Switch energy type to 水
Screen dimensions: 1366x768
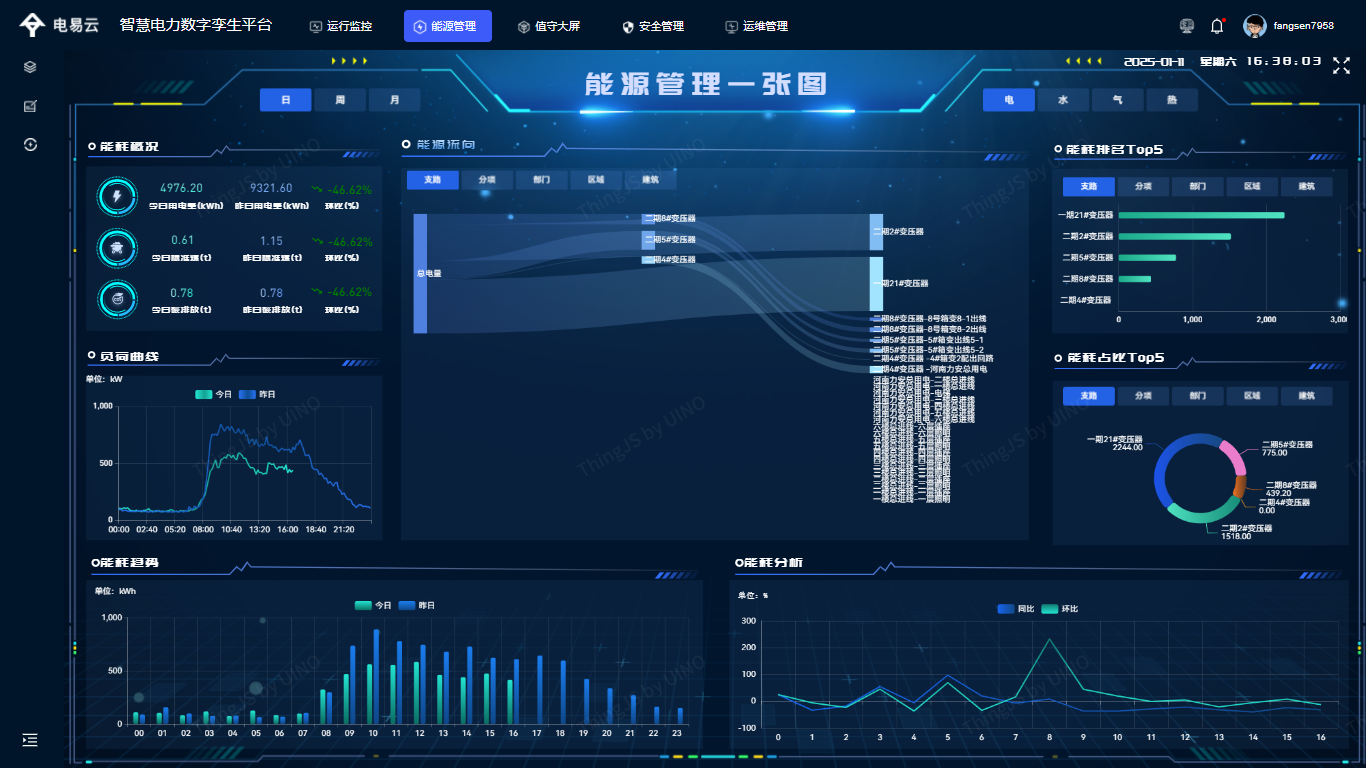1063,100
